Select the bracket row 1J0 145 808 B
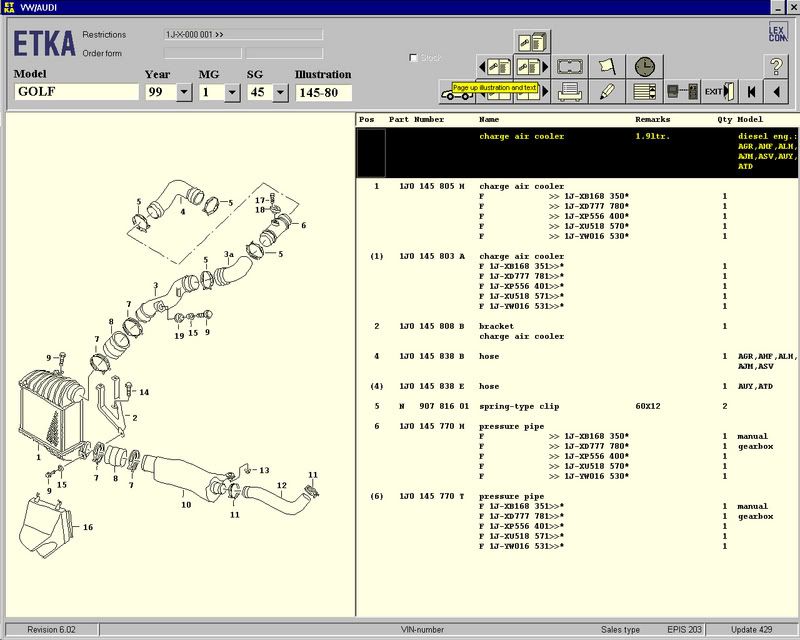This screenshot has height=640, width=800. tap(577, 331)
